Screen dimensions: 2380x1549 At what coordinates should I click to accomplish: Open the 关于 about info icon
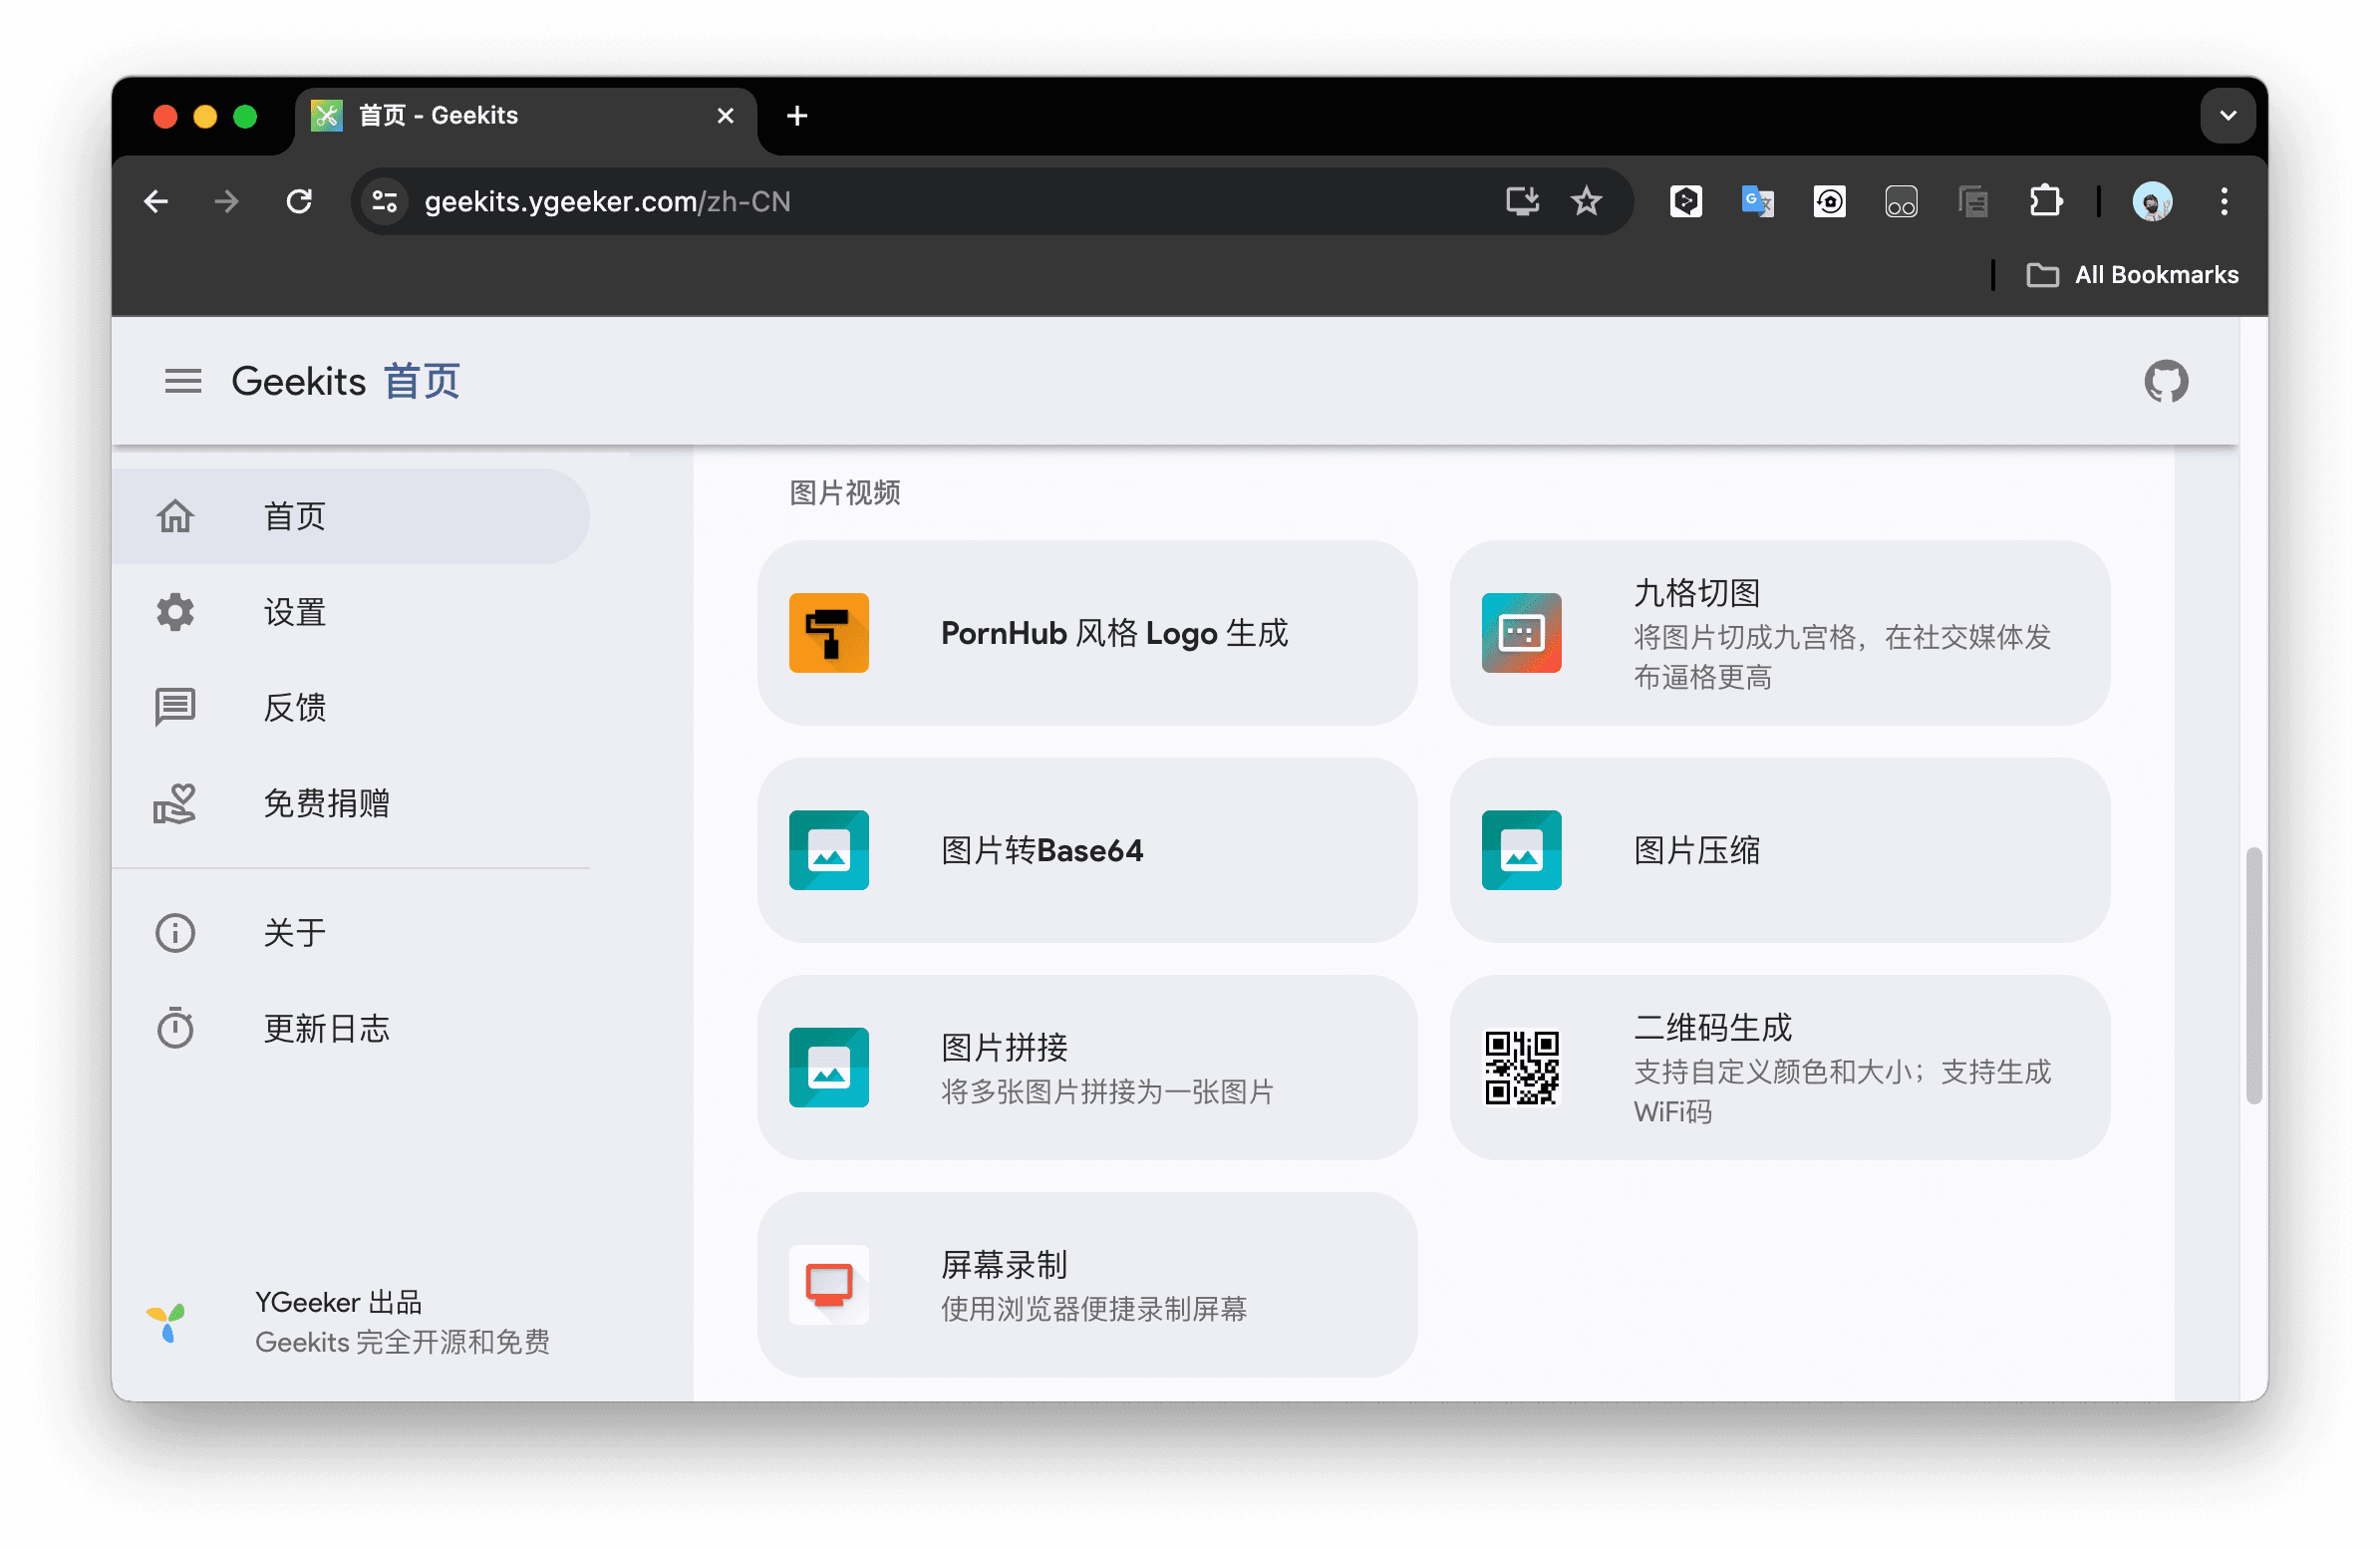(x=175, y=932)
